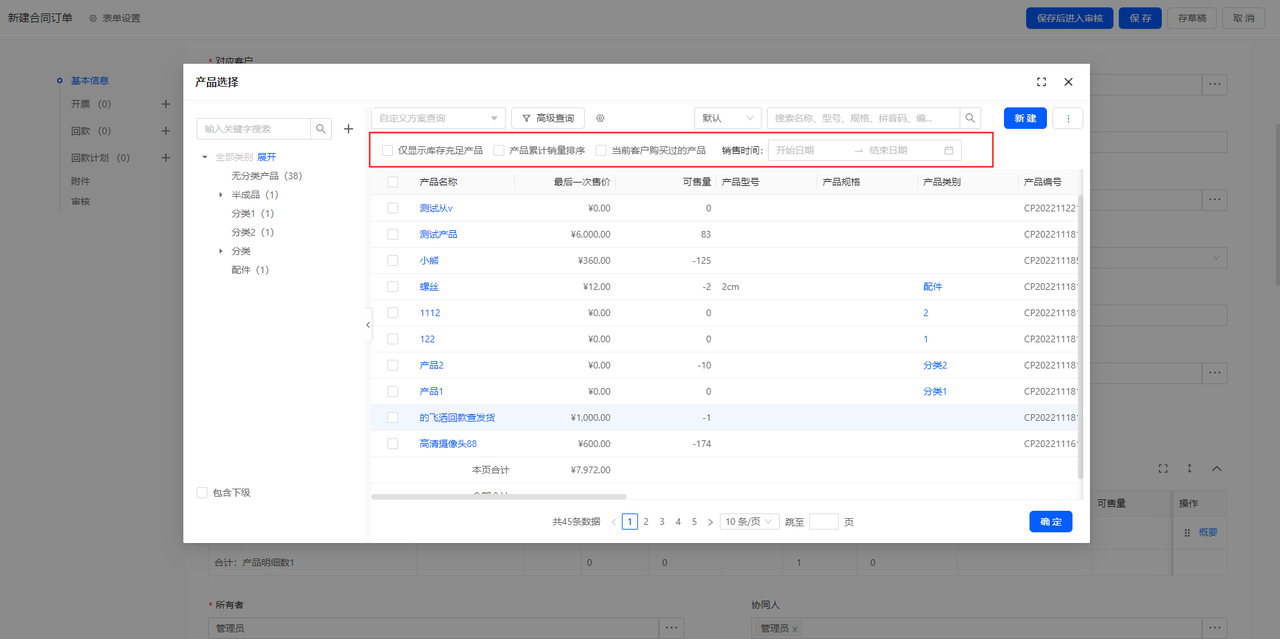The image size is (1280, 639).
Task: Click plus icon next to 回款 (0)
Action: (x=166, y=131)
